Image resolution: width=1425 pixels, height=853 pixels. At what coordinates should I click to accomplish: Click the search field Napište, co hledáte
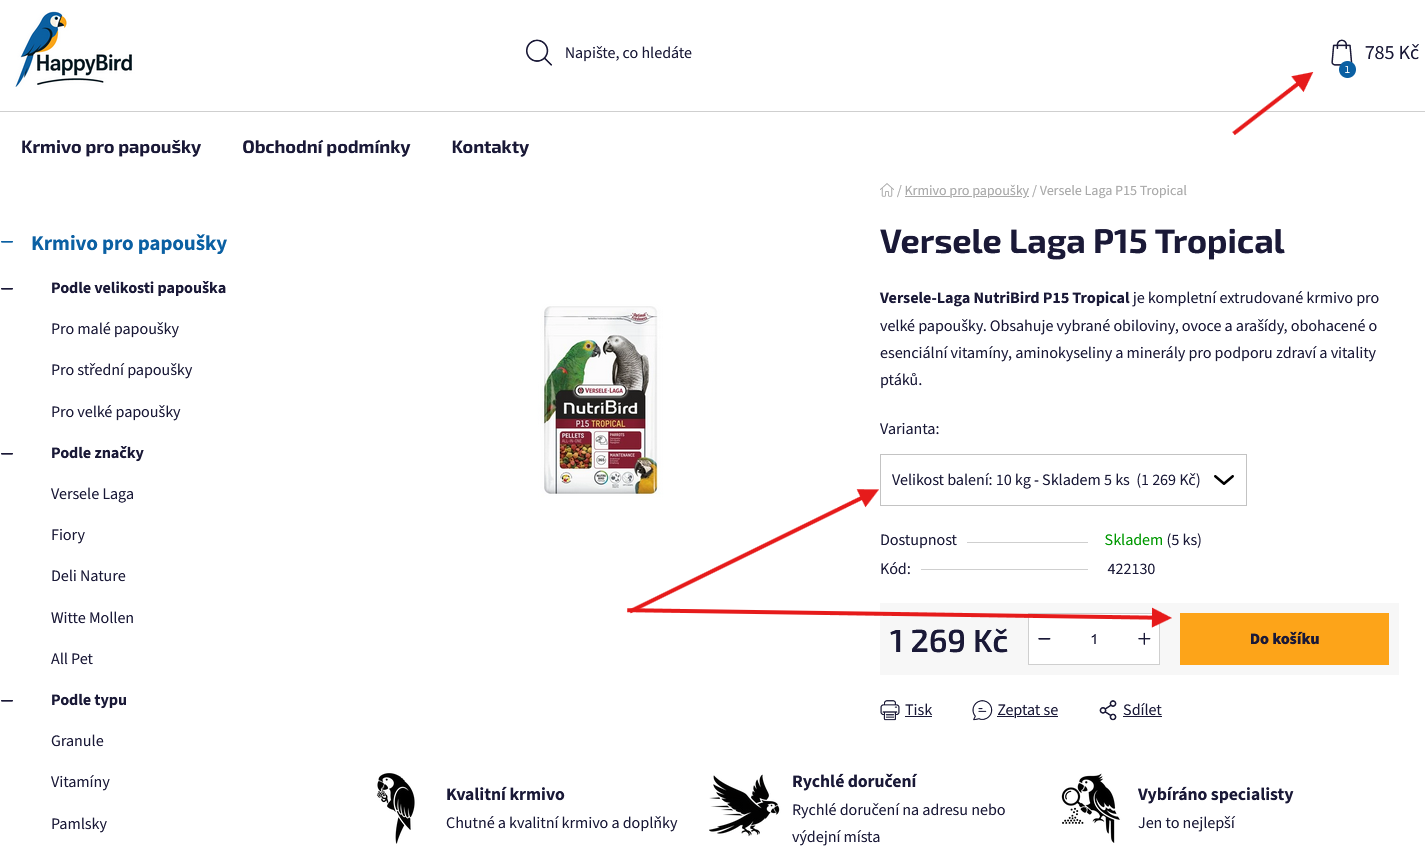click(628, 53)
